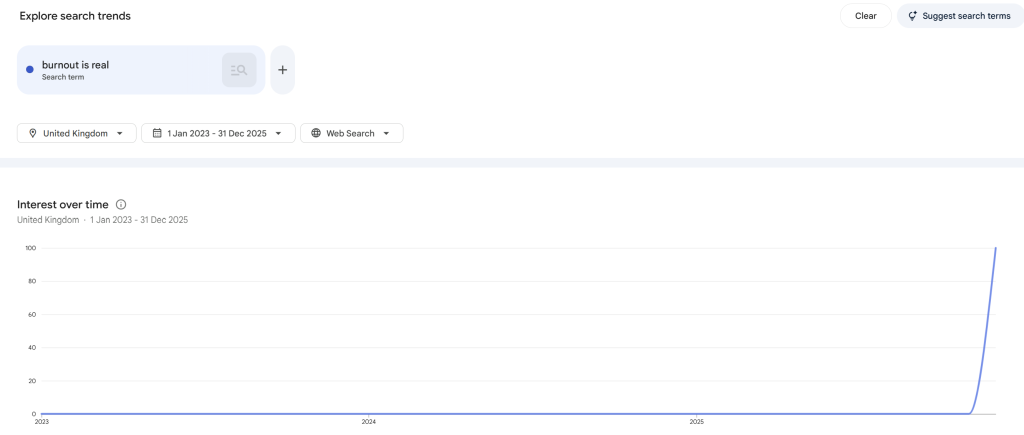The height and width of the screenshot is (435, 1024).
Task: Click the search list icon in term chip
Action: [x=239, y=70]
